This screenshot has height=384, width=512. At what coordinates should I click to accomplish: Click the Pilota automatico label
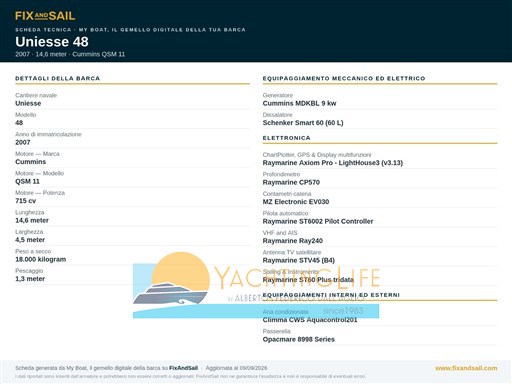[285, 213]
